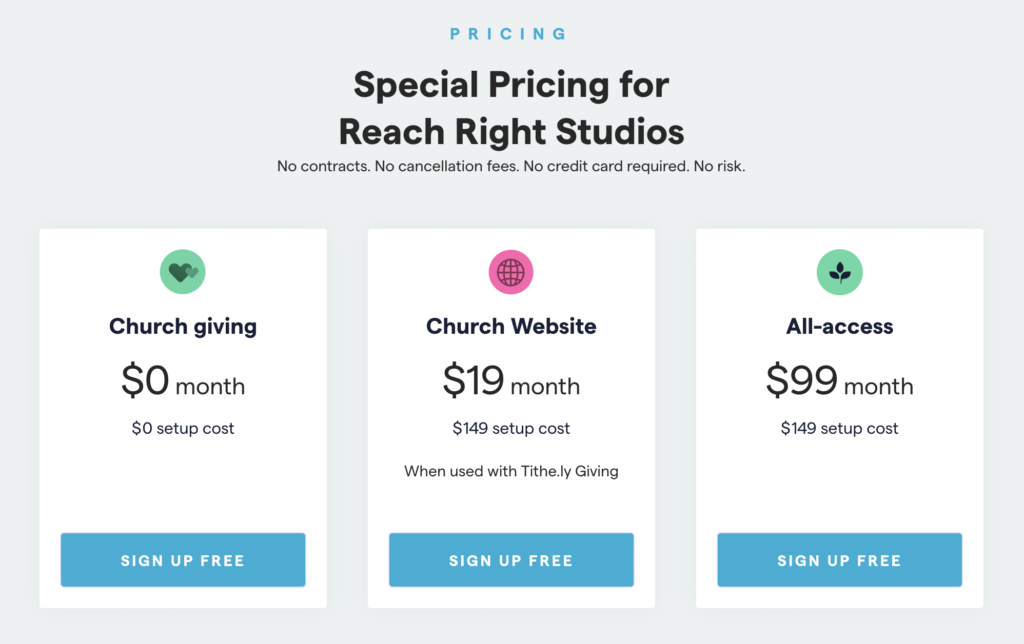1024x644 pixels.
Task: Click the $99 month price text
Action: point(839,384)
